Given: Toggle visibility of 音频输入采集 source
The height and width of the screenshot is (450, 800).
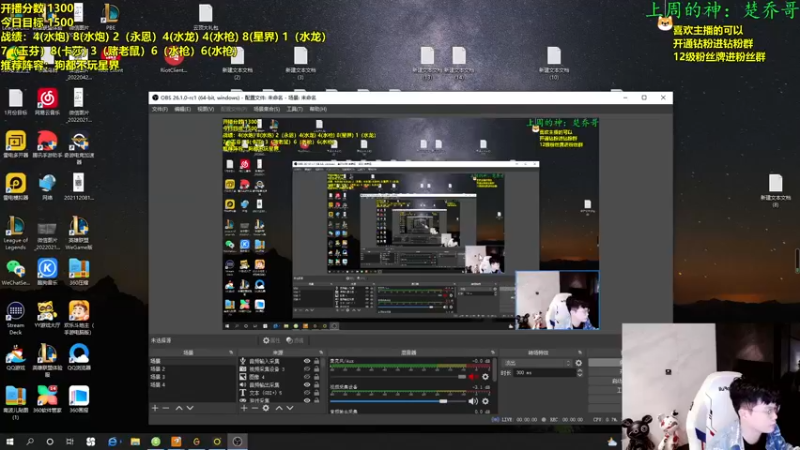Looking at the screenshot, I should point(307,361).
